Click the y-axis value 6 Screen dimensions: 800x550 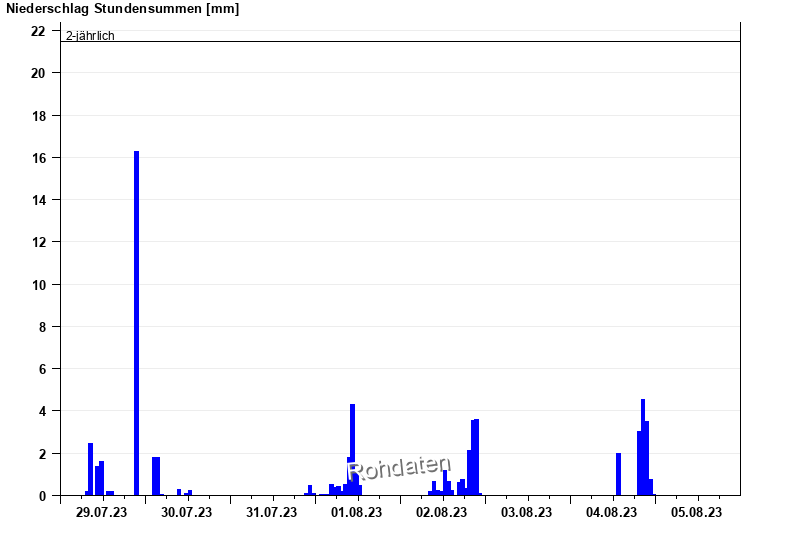tap(42, 369)
